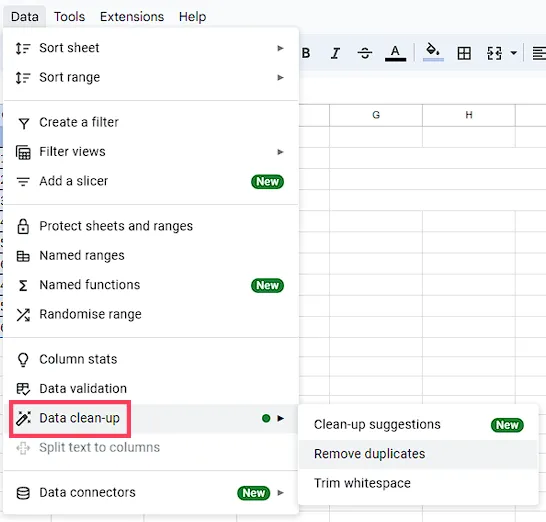Click the Sort range icon
Viewport: 546px width, 522px height.
pos(23,77)
